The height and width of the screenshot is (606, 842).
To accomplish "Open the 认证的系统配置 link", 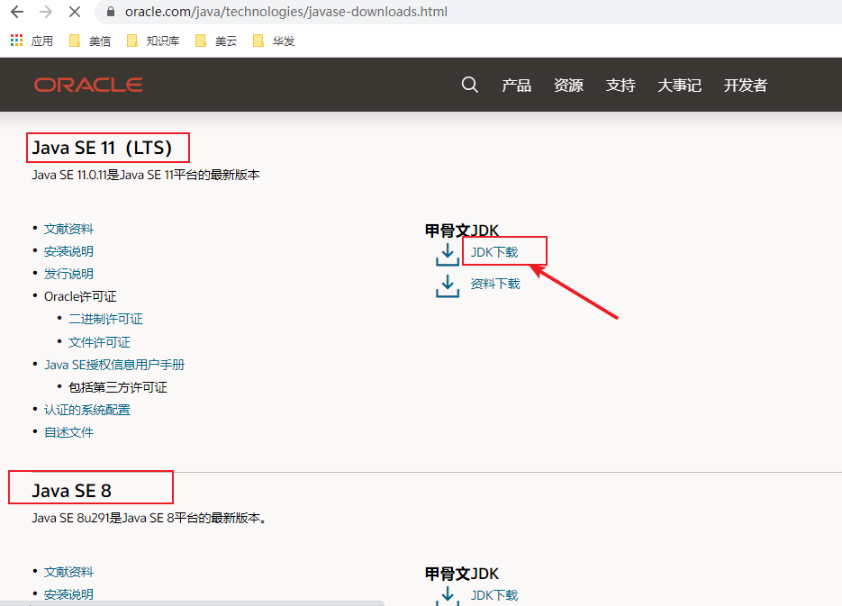I will [87, 410].
